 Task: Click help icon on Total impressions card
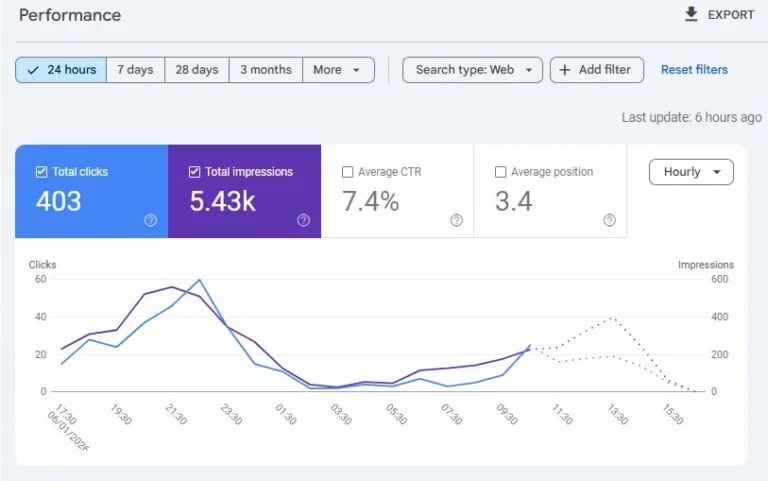point(303,220)
